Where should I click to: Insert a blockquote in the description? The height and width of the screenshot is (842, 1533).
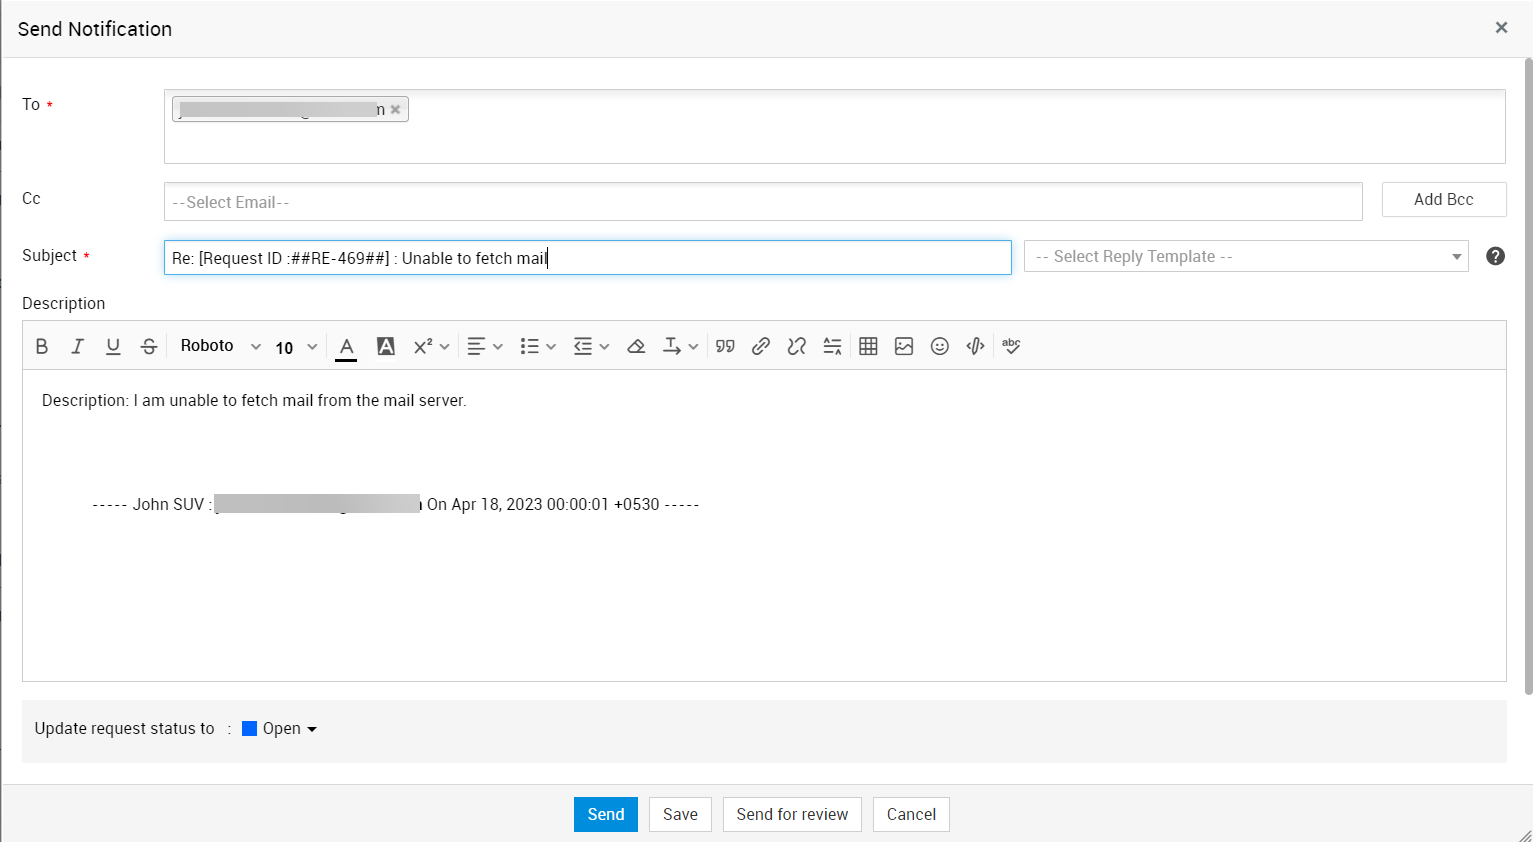click(725, 346)
